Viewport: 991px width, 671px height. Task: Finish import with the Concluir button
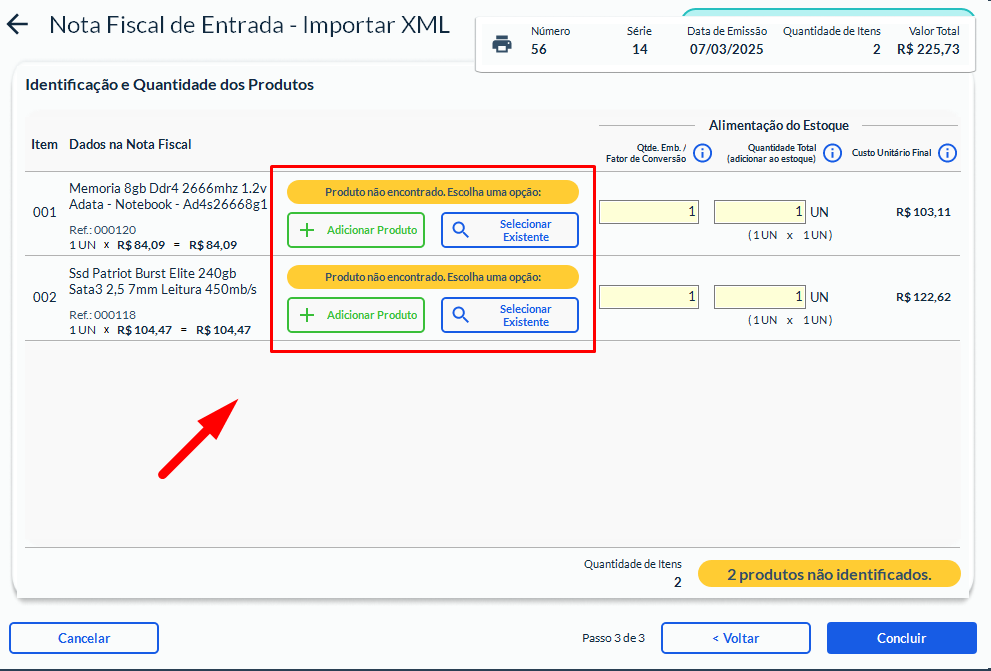tap(901, 638)
